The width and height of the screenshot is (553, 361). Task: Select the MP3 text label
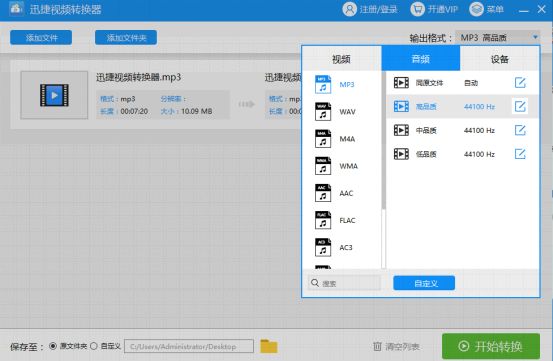coord(347,85)
